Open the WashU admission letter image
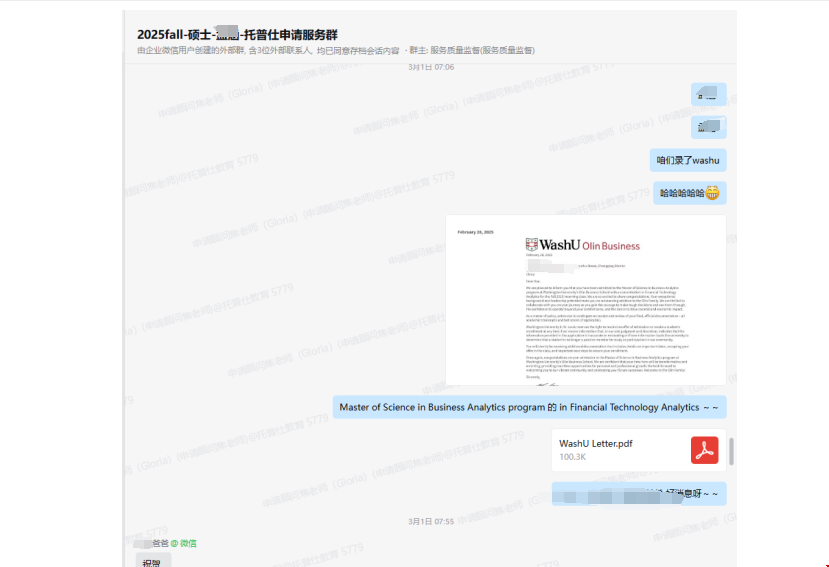 (586, 300)
